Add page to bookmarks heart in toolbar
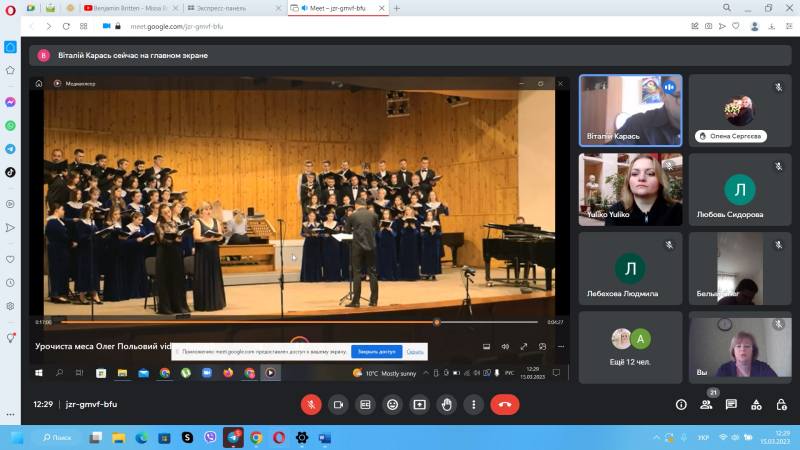This screenshot has height=450, width=800. pyautogui.click(x=736, y=26)
